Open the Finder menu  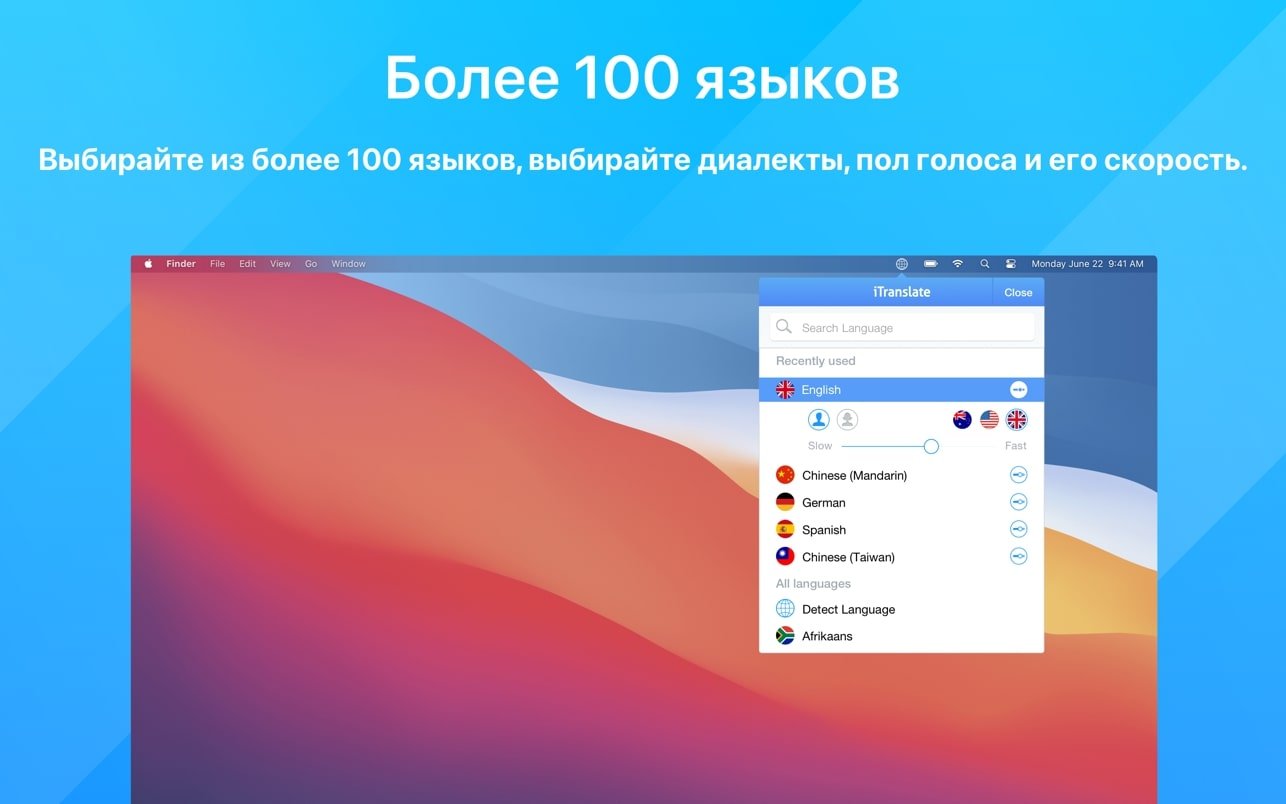point(181,264)
